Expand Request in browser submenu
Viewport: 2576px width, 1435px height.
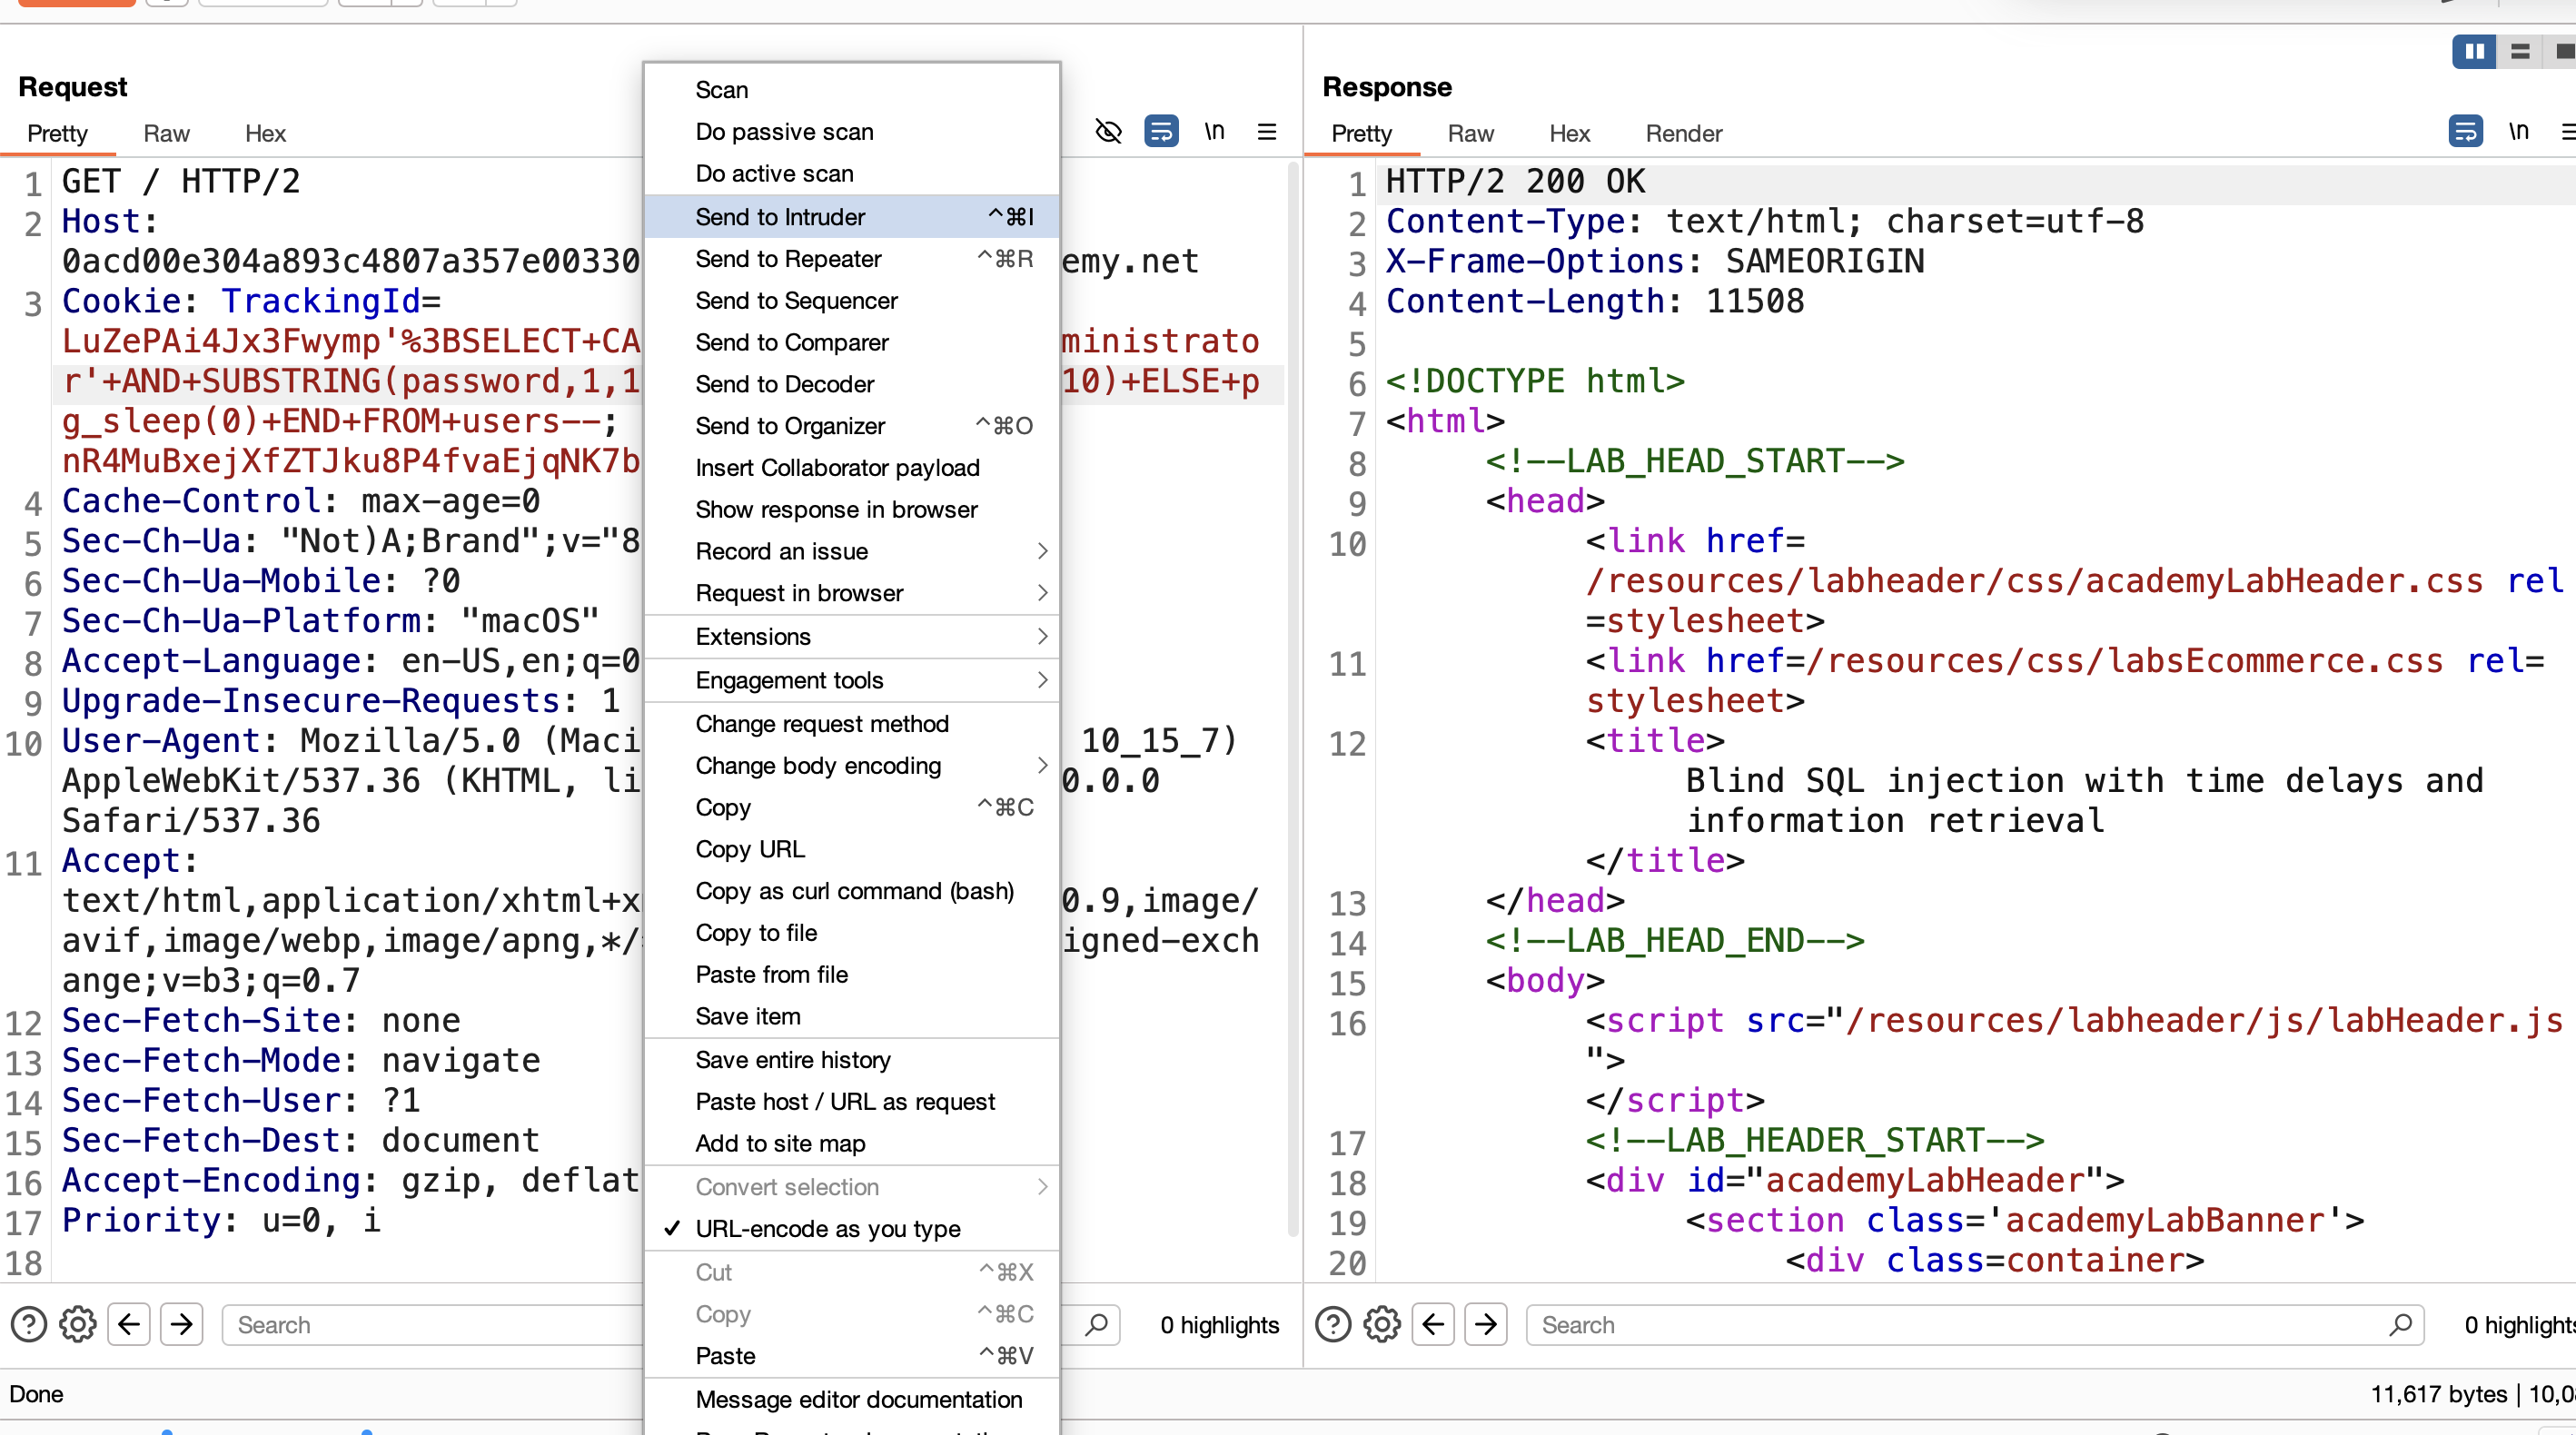click(852, 593)
